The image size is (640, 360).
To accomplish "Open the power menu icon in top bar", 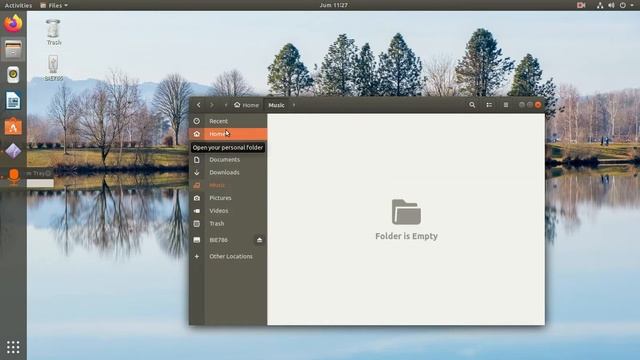I will (x=623, y=5).
